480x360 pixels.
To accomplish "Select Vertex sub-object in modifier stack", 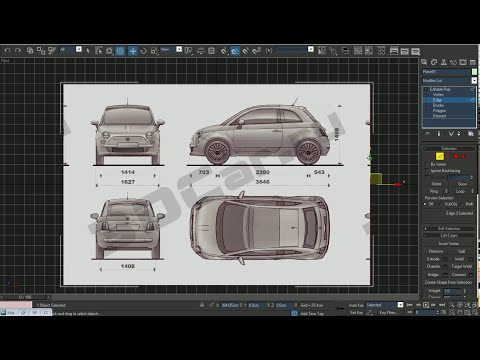I will point(438,95).
